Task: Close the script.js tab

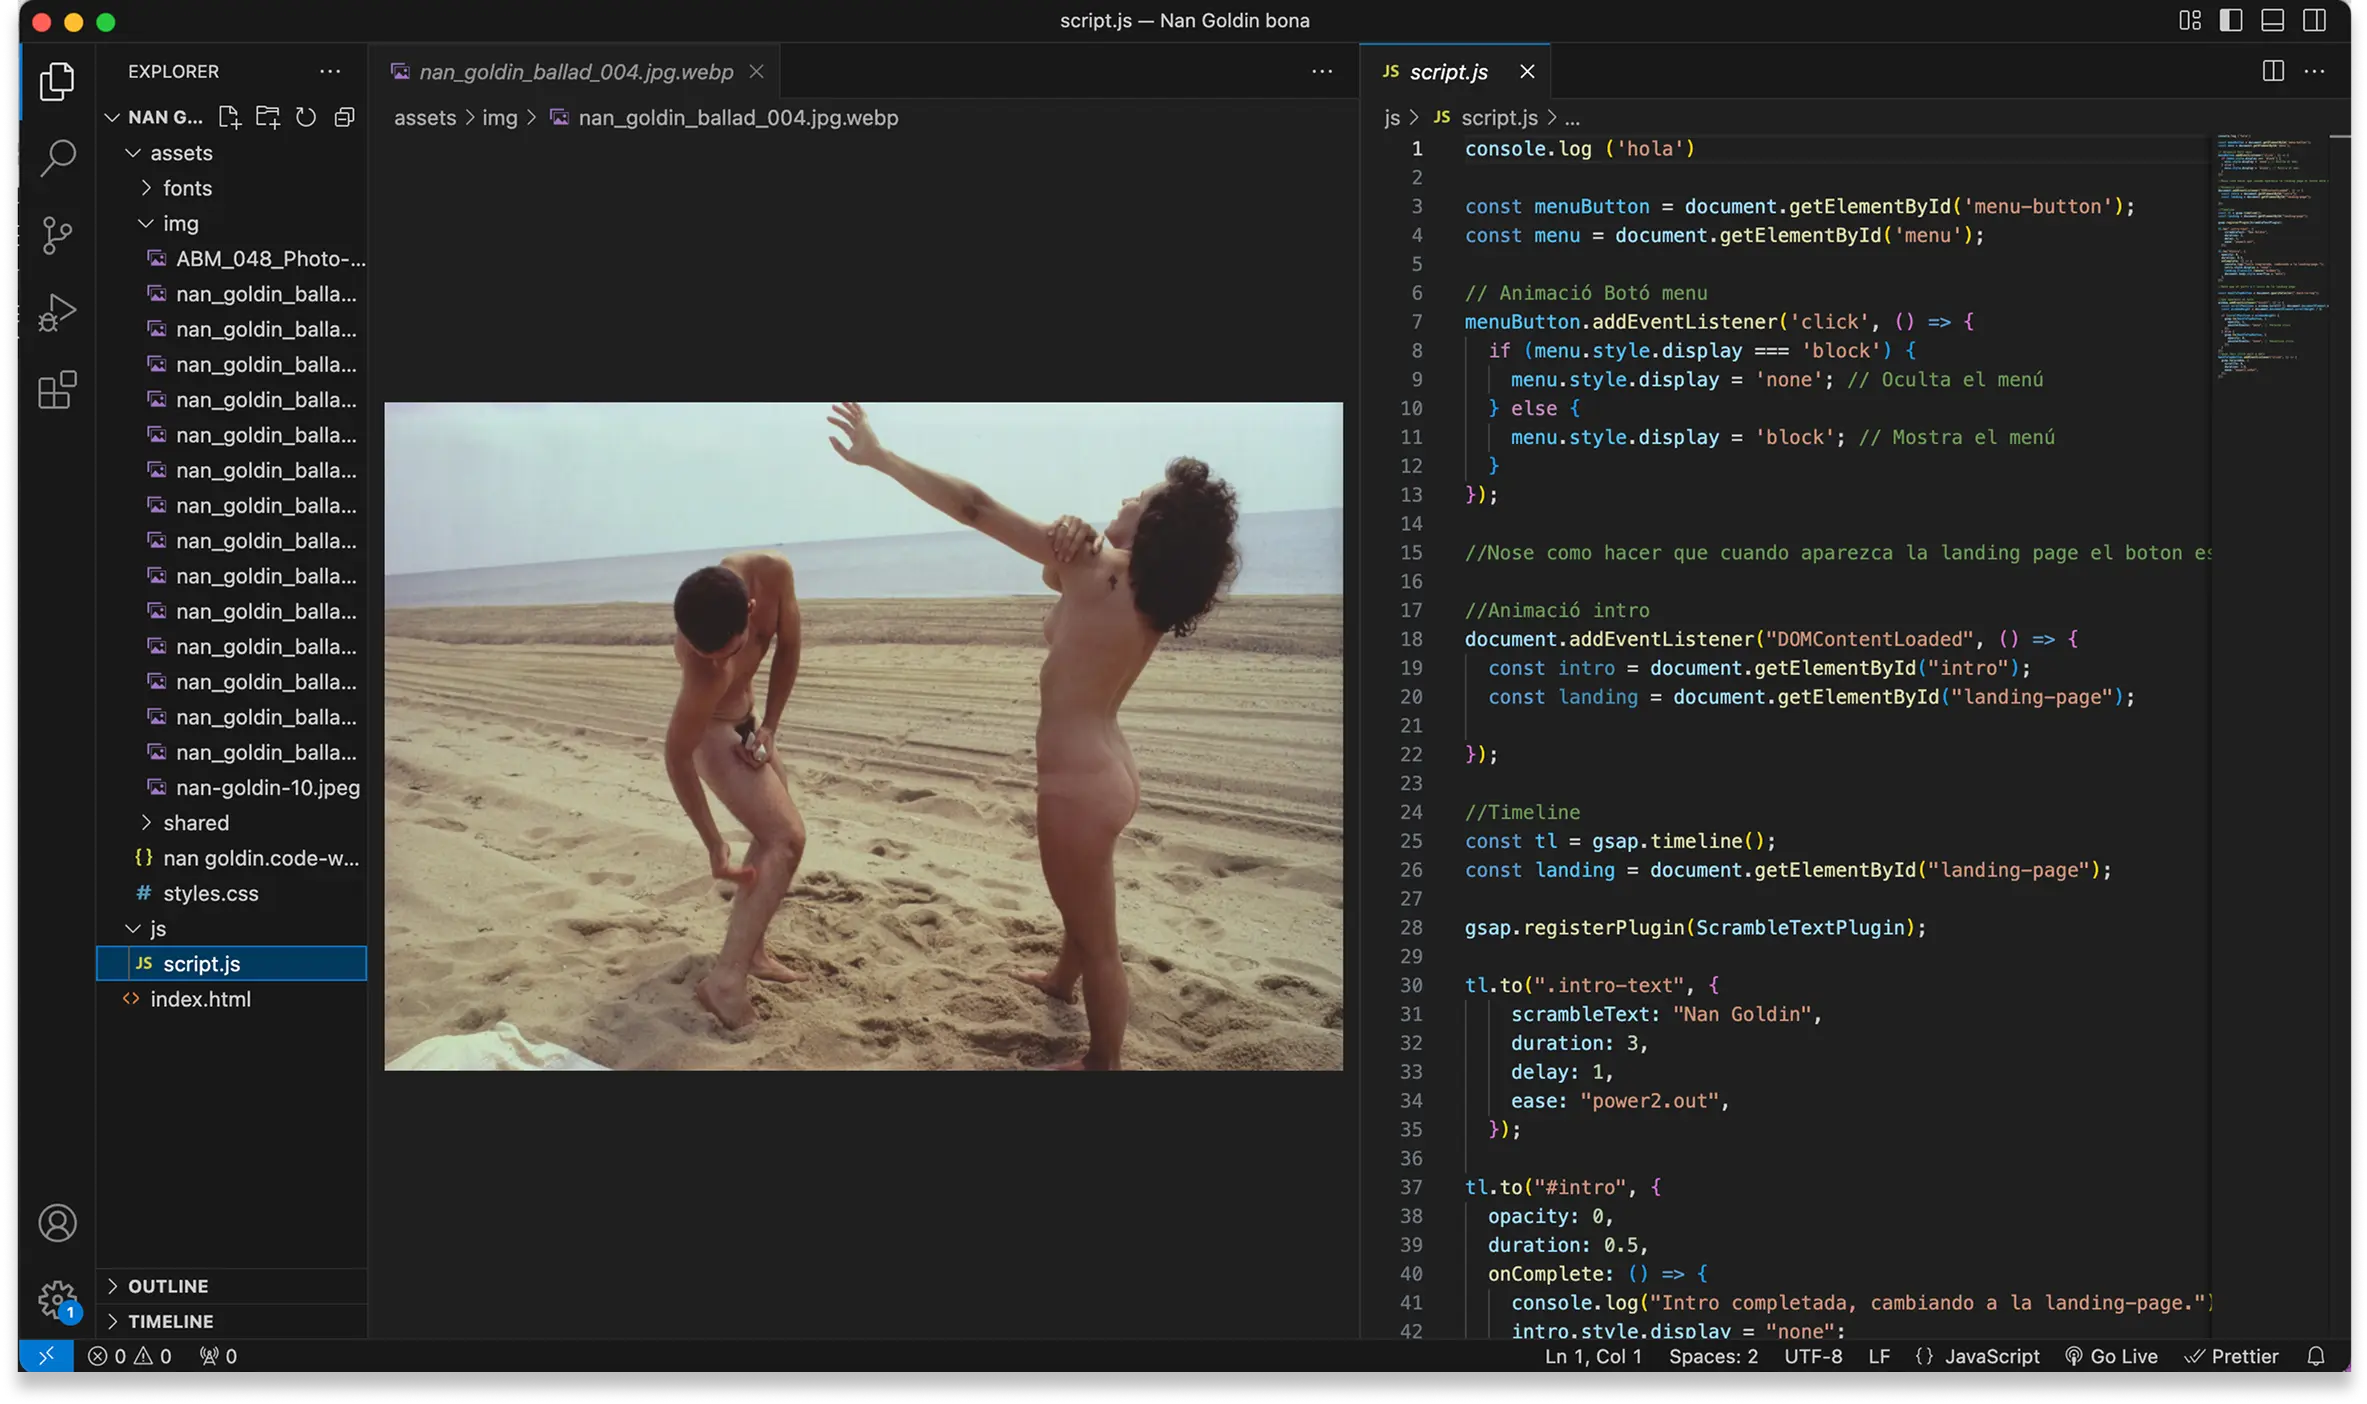Action: pos(1527,71)
